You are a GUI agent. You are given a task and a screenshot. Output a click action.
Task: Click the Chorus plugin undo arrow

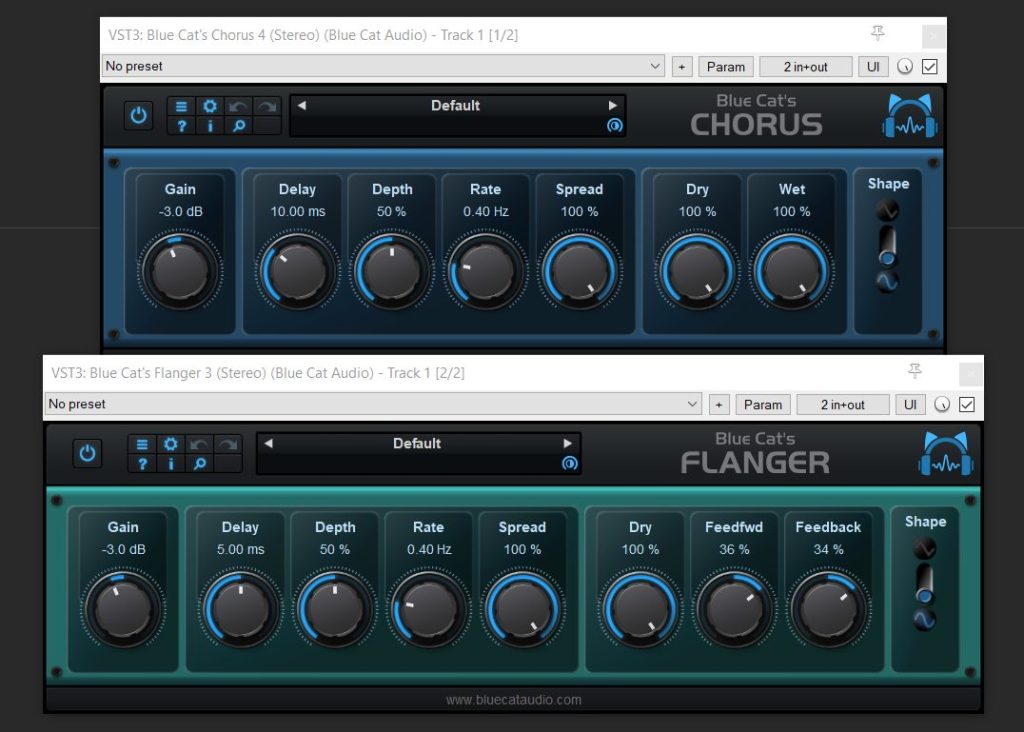click(238, 106)
